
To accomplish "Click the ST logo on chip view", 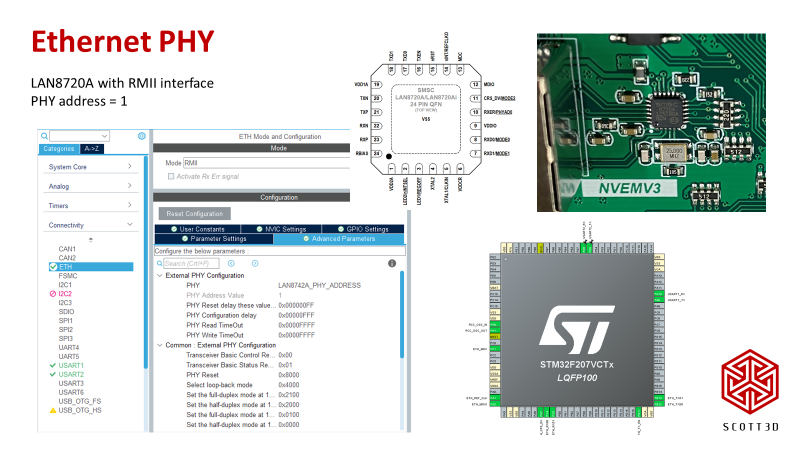I will point(577,329).
